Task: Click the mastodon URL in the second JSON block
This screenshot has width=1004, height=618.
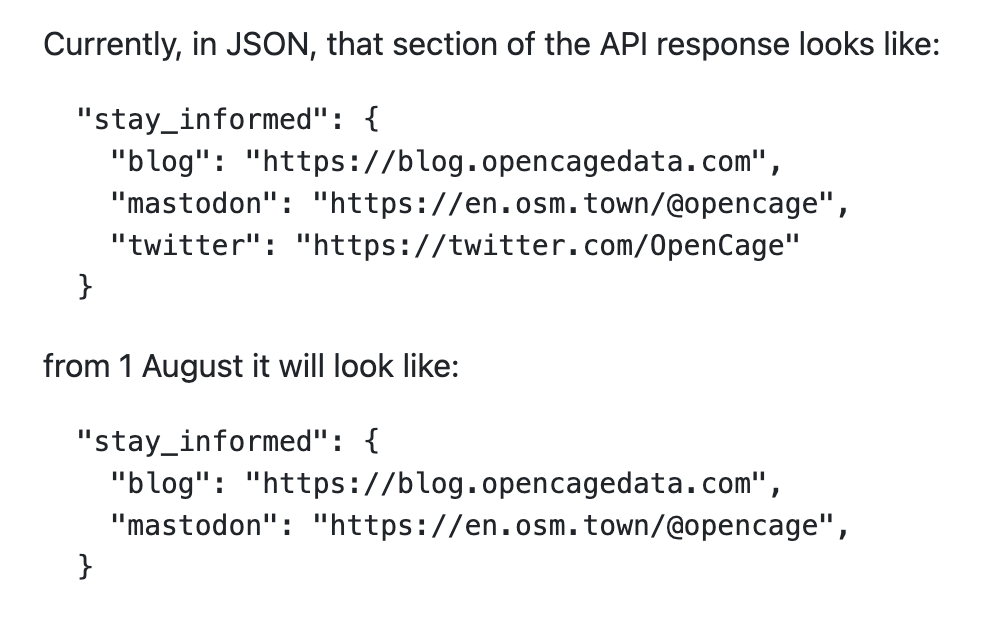Action: [573, 526]
